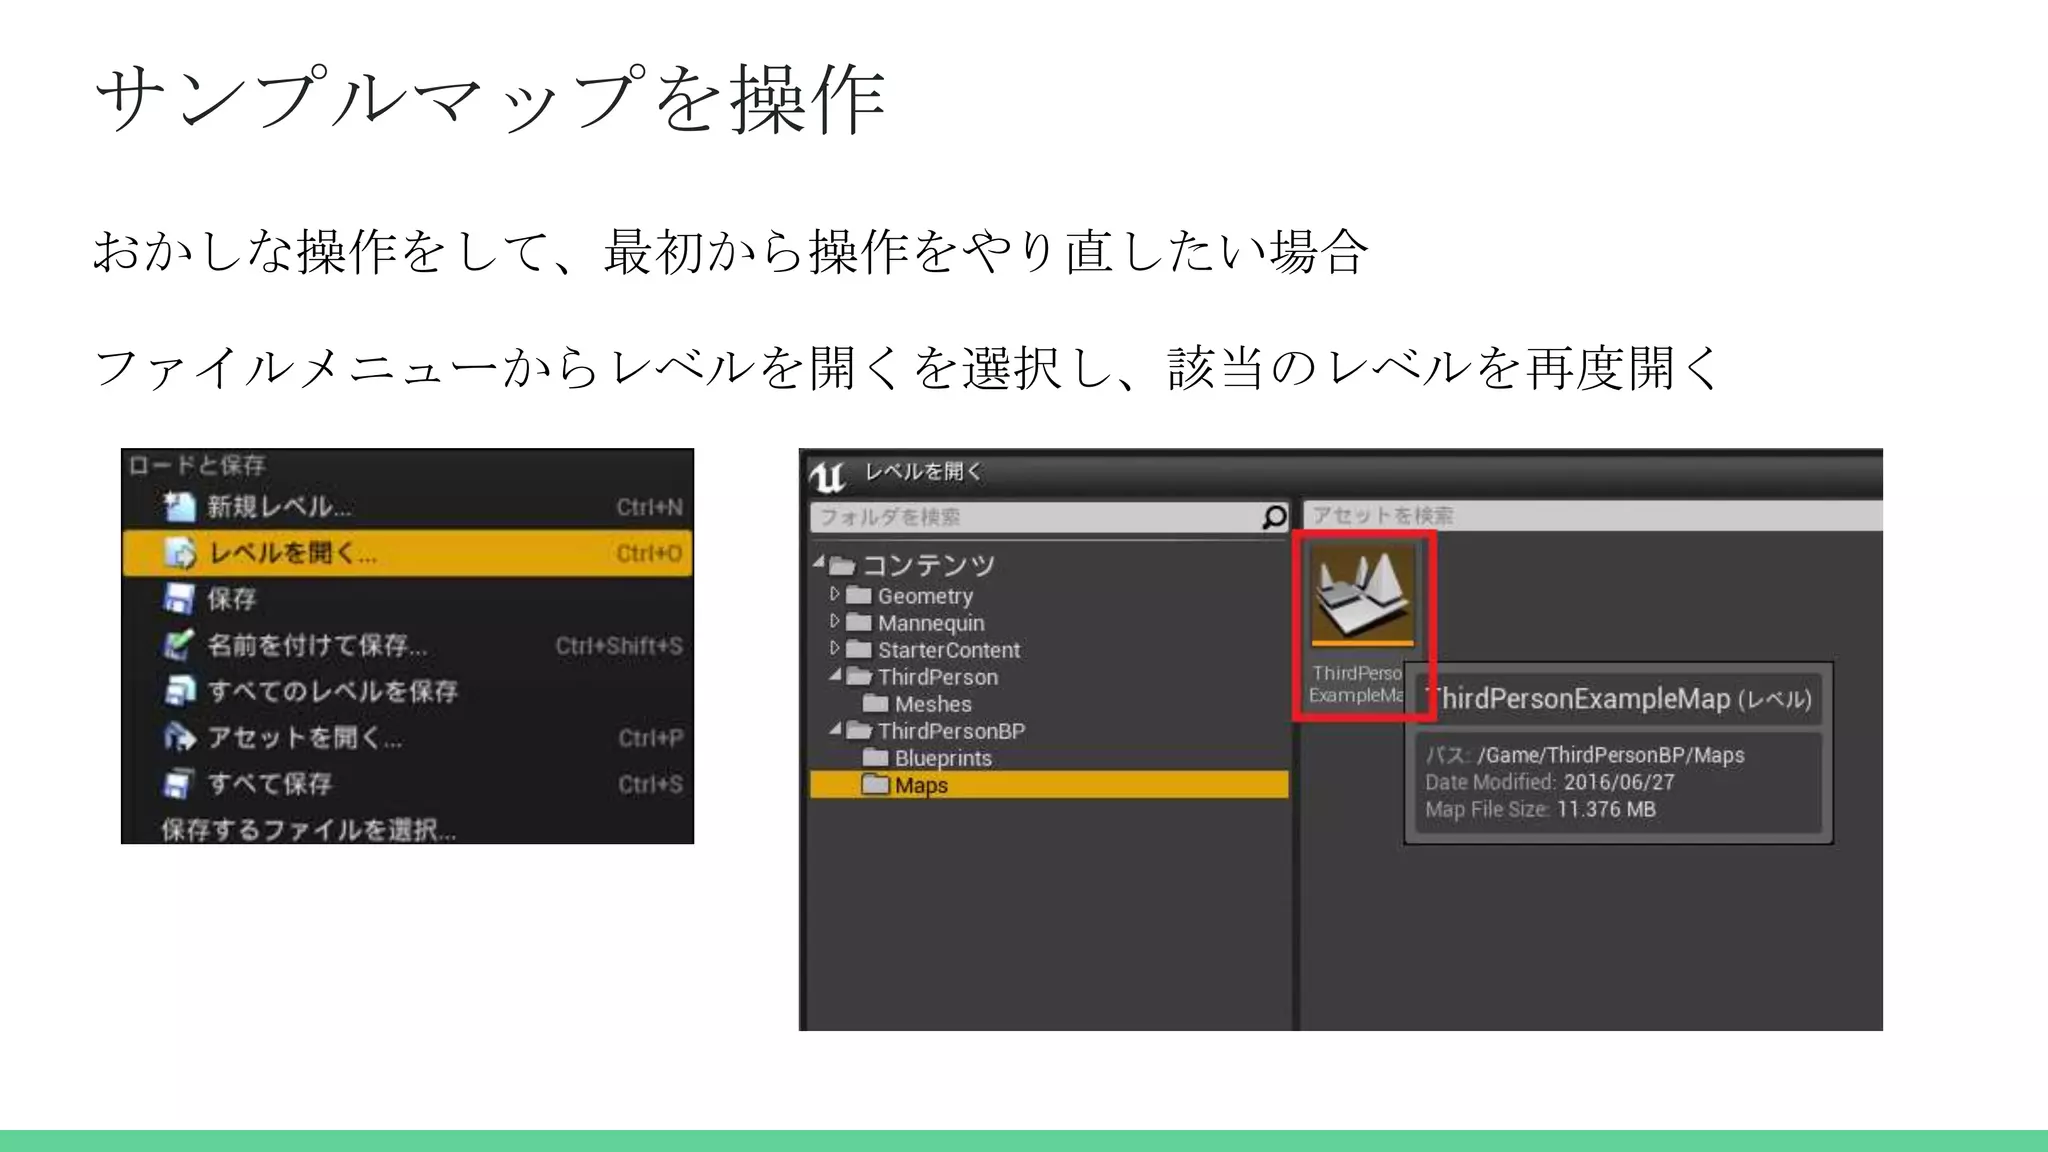This screenshot has height=1152, width=2048.
Task: Click the floppy disk icon beside 保存
Action: pyautogui.click(x=180, y=599)
